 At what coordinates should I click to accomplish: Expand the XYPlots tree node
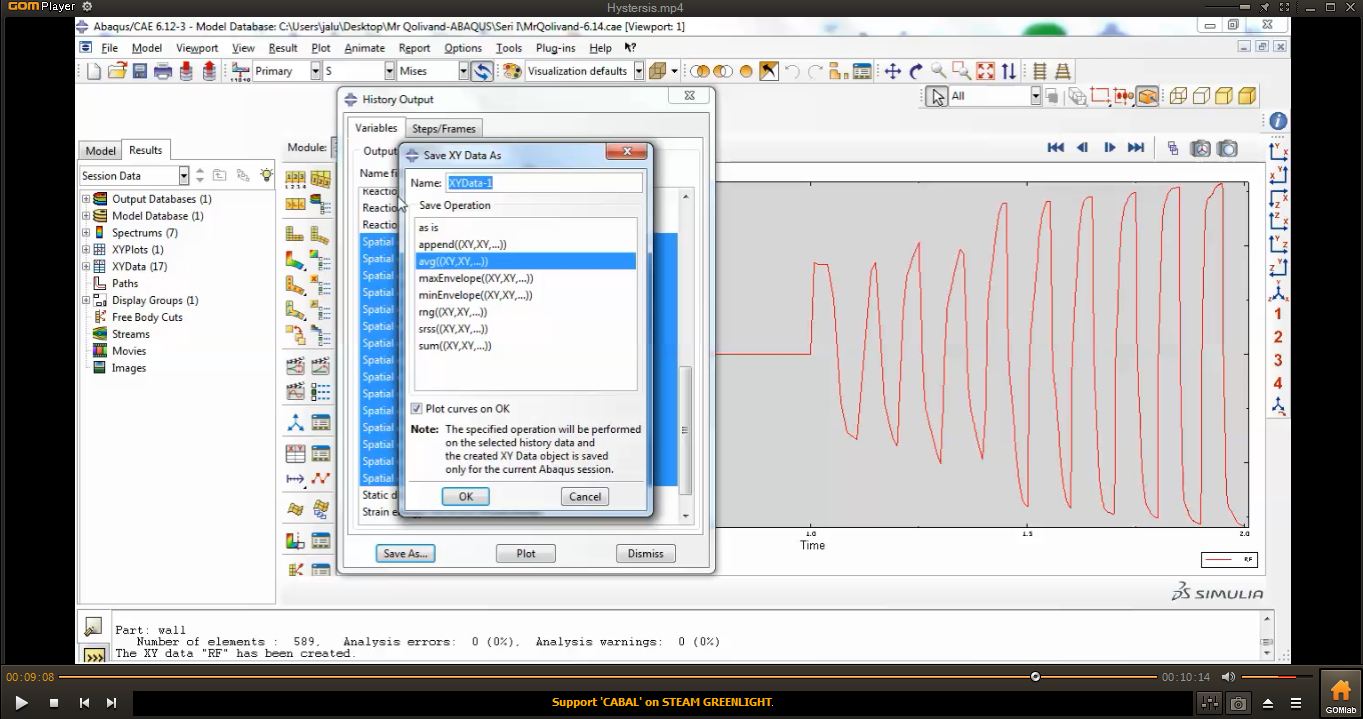click(x=86, y=250)
